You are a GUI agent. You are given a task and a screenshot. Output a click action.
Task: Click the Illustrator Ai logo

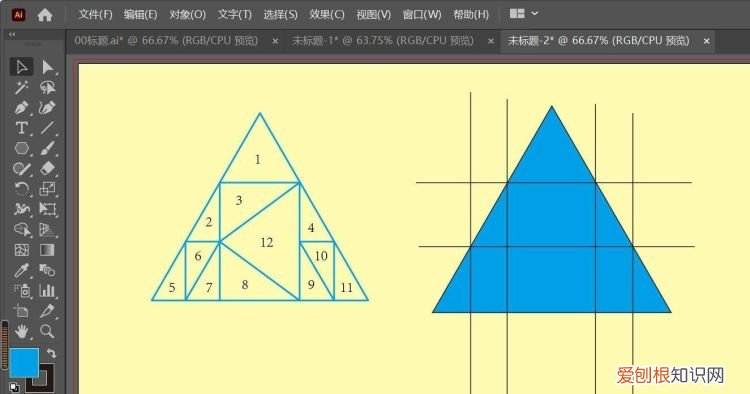pyautogui.click(x=19, y=15)
